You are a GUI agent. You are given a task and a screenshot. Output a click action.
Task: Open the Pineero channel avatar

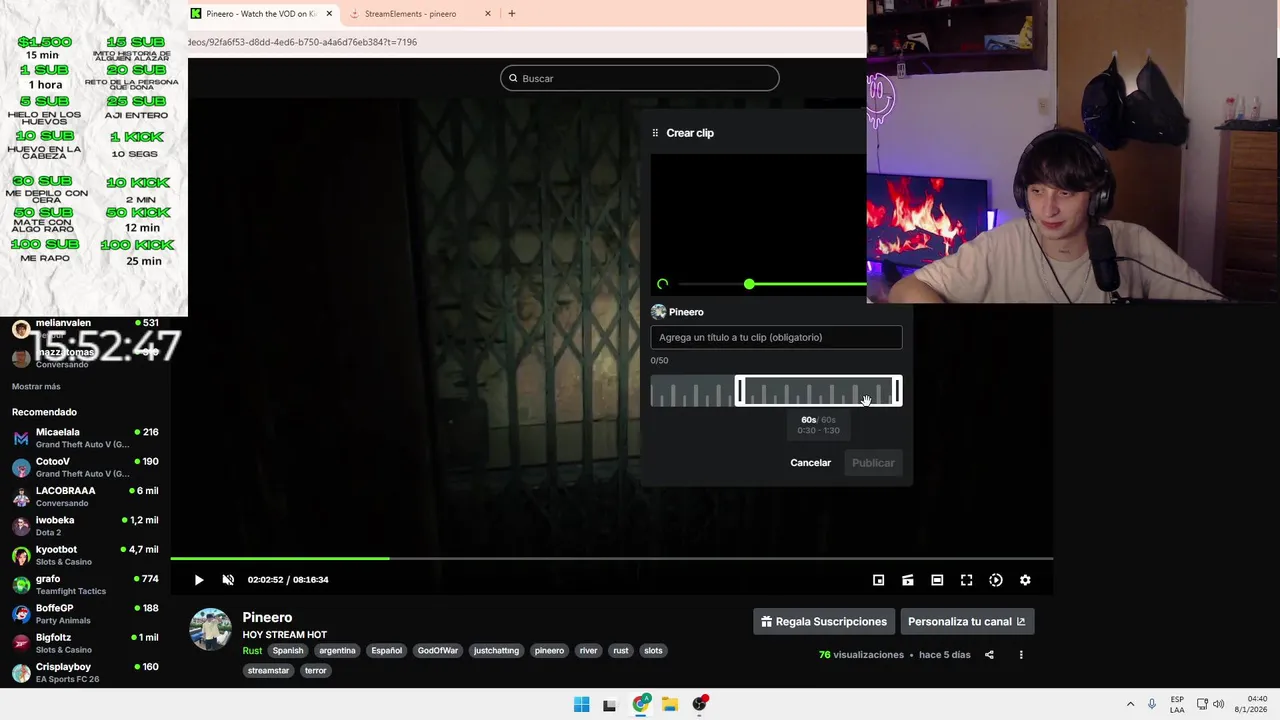point(211,629)
